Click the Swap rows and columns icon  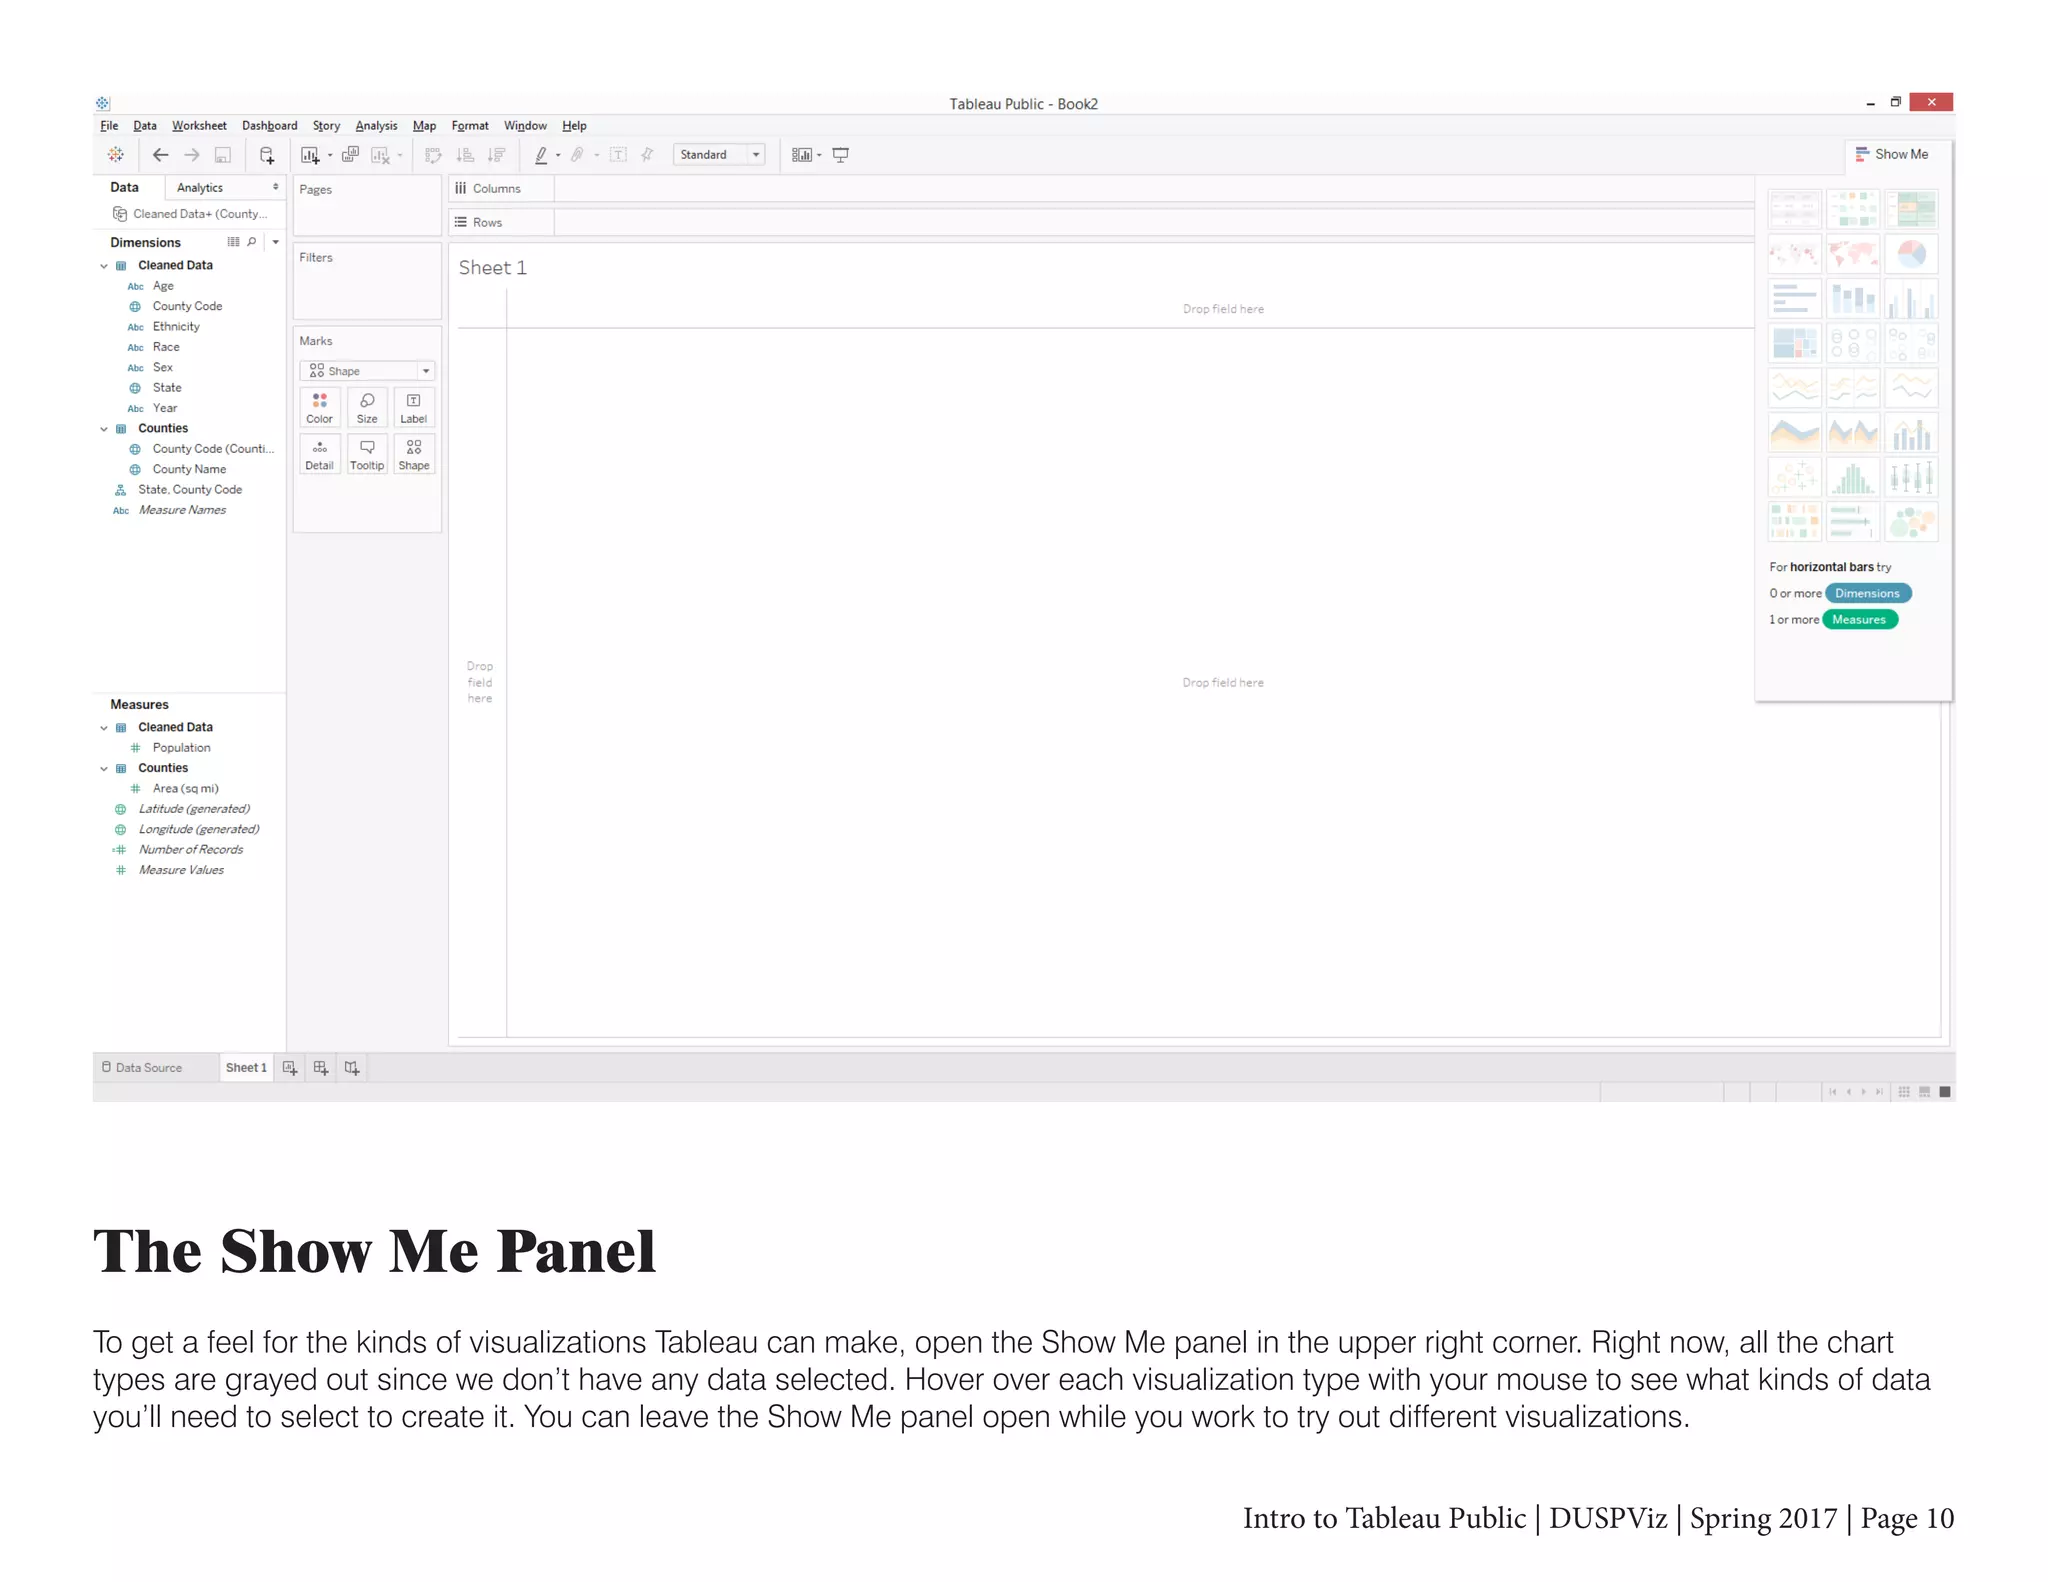[x=433, y=155]
